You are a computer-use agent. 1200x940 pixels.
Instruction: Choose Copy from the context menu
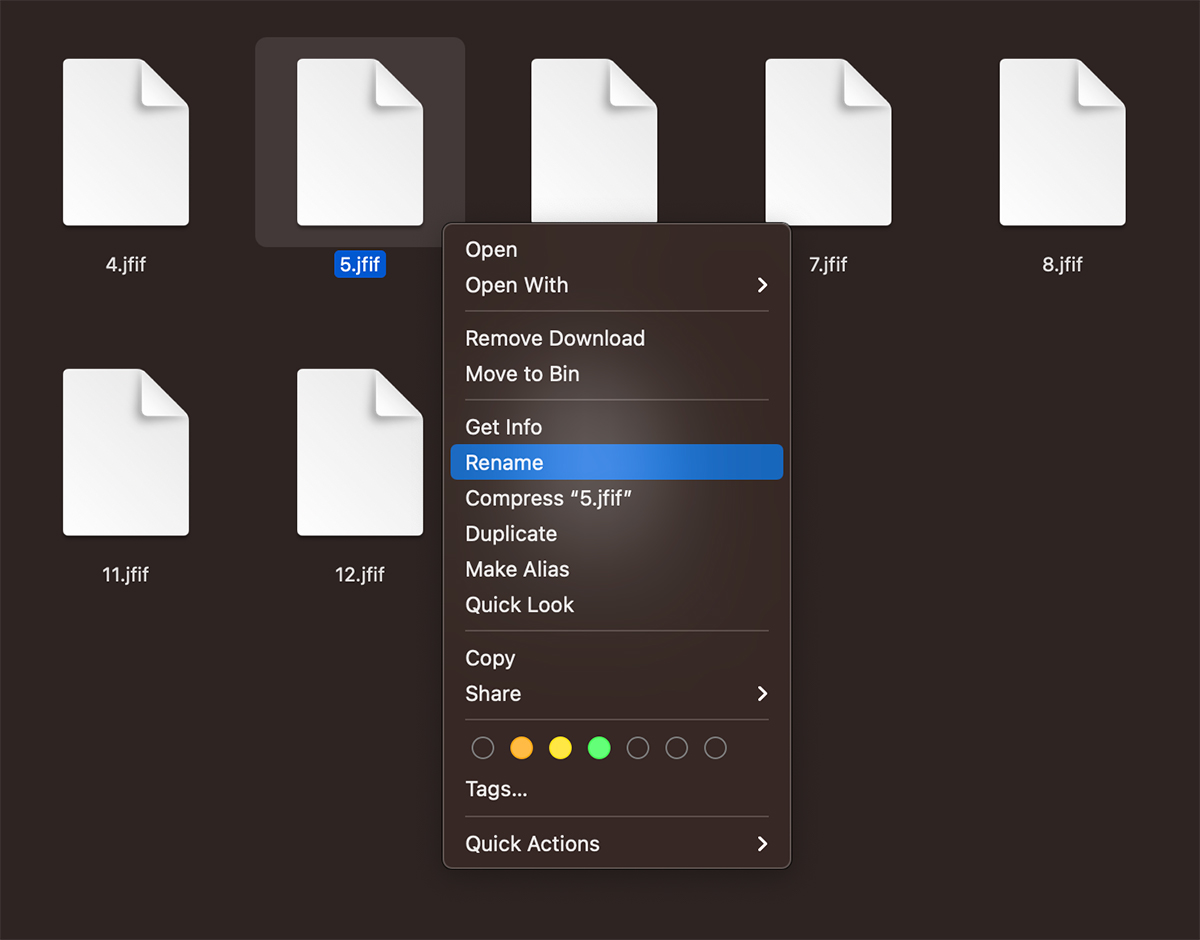coord(617,658)
